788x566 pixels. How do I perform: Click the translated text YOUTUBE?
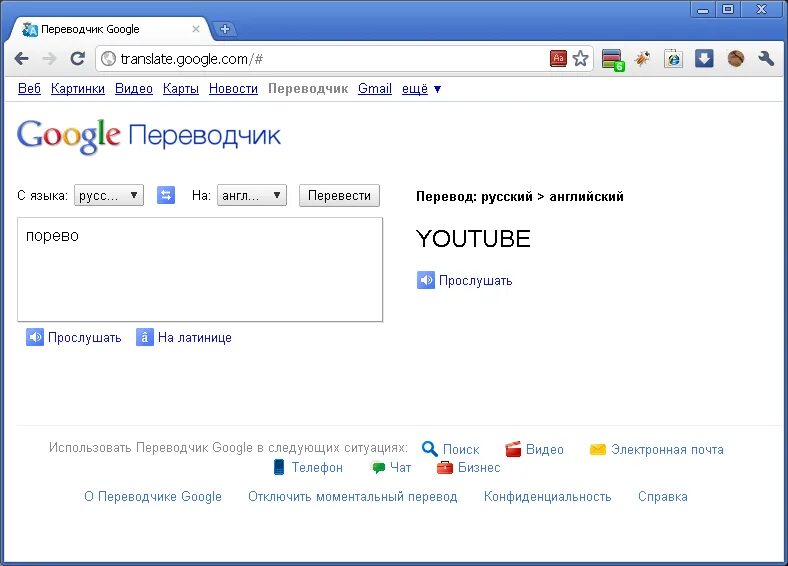tap(473, 239)
